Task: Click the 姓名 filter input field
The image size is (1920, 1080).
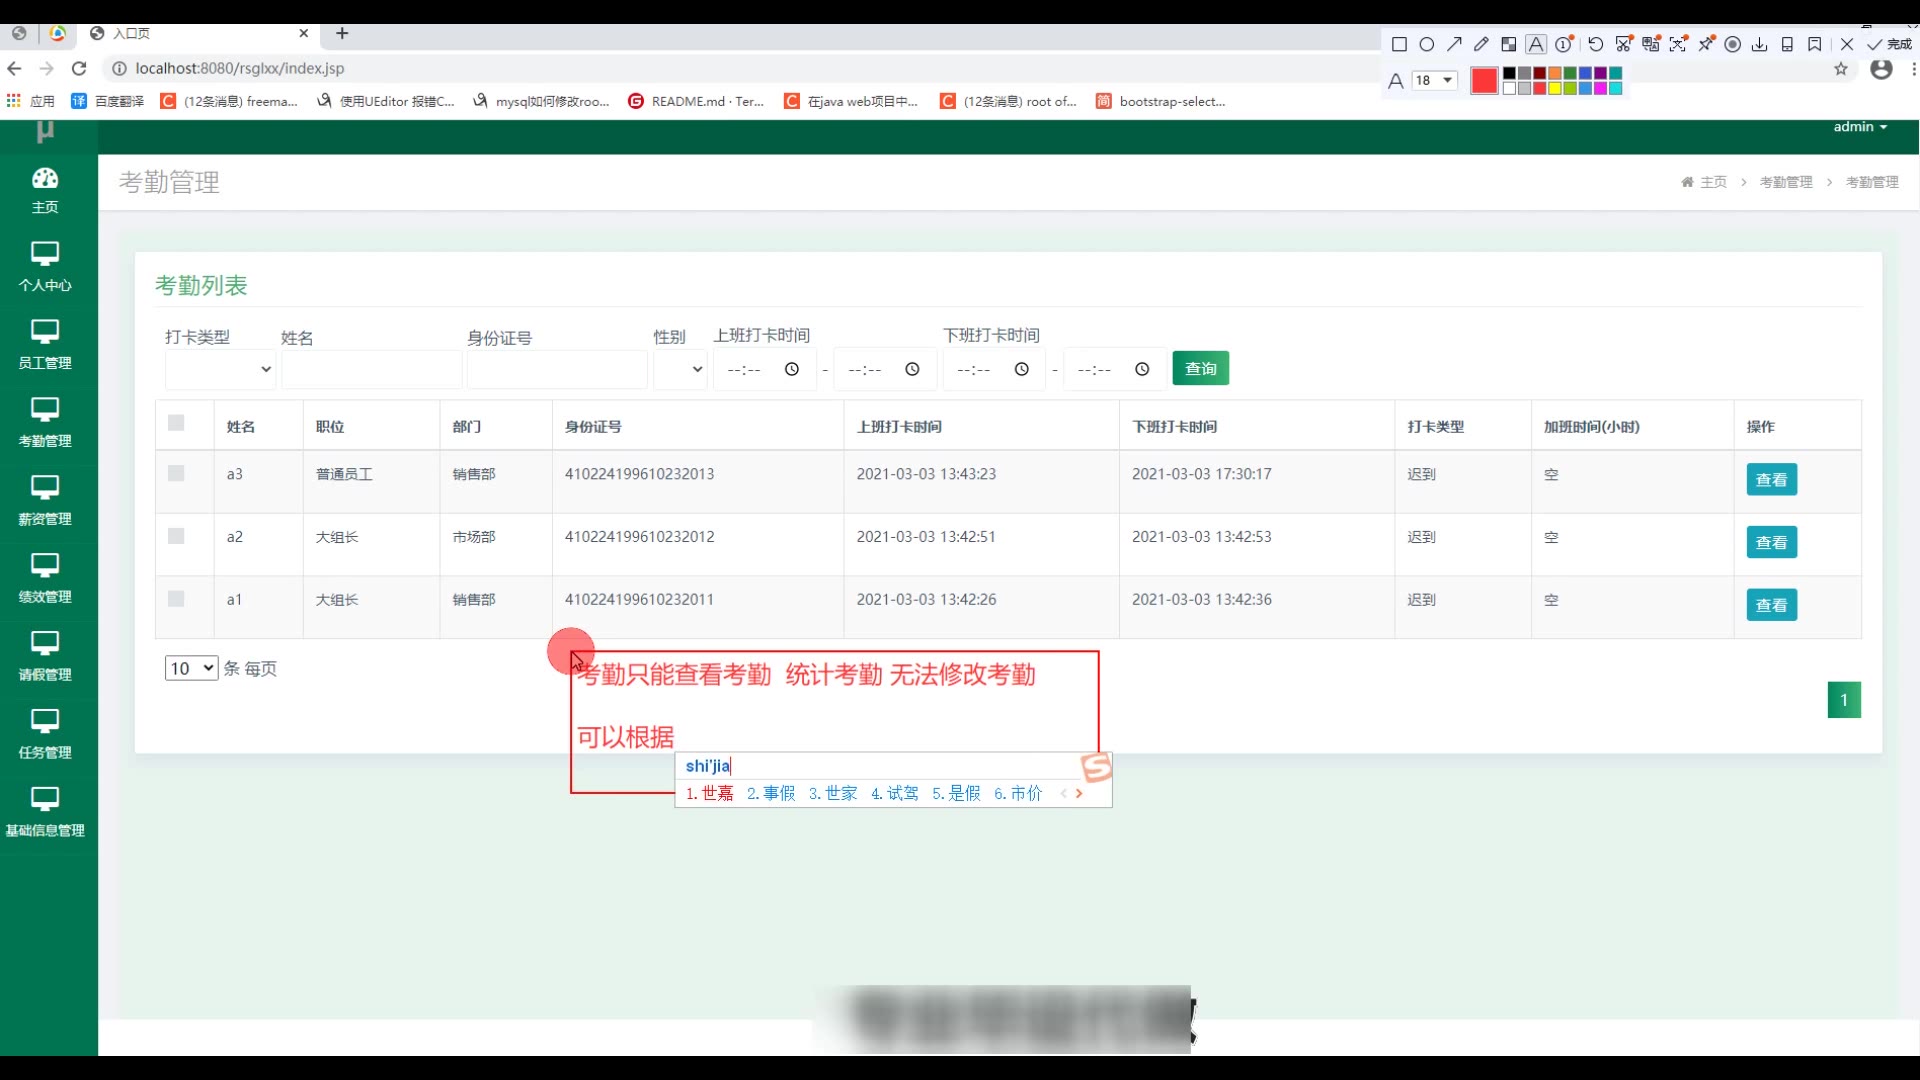Action: [x=372, y=369]
